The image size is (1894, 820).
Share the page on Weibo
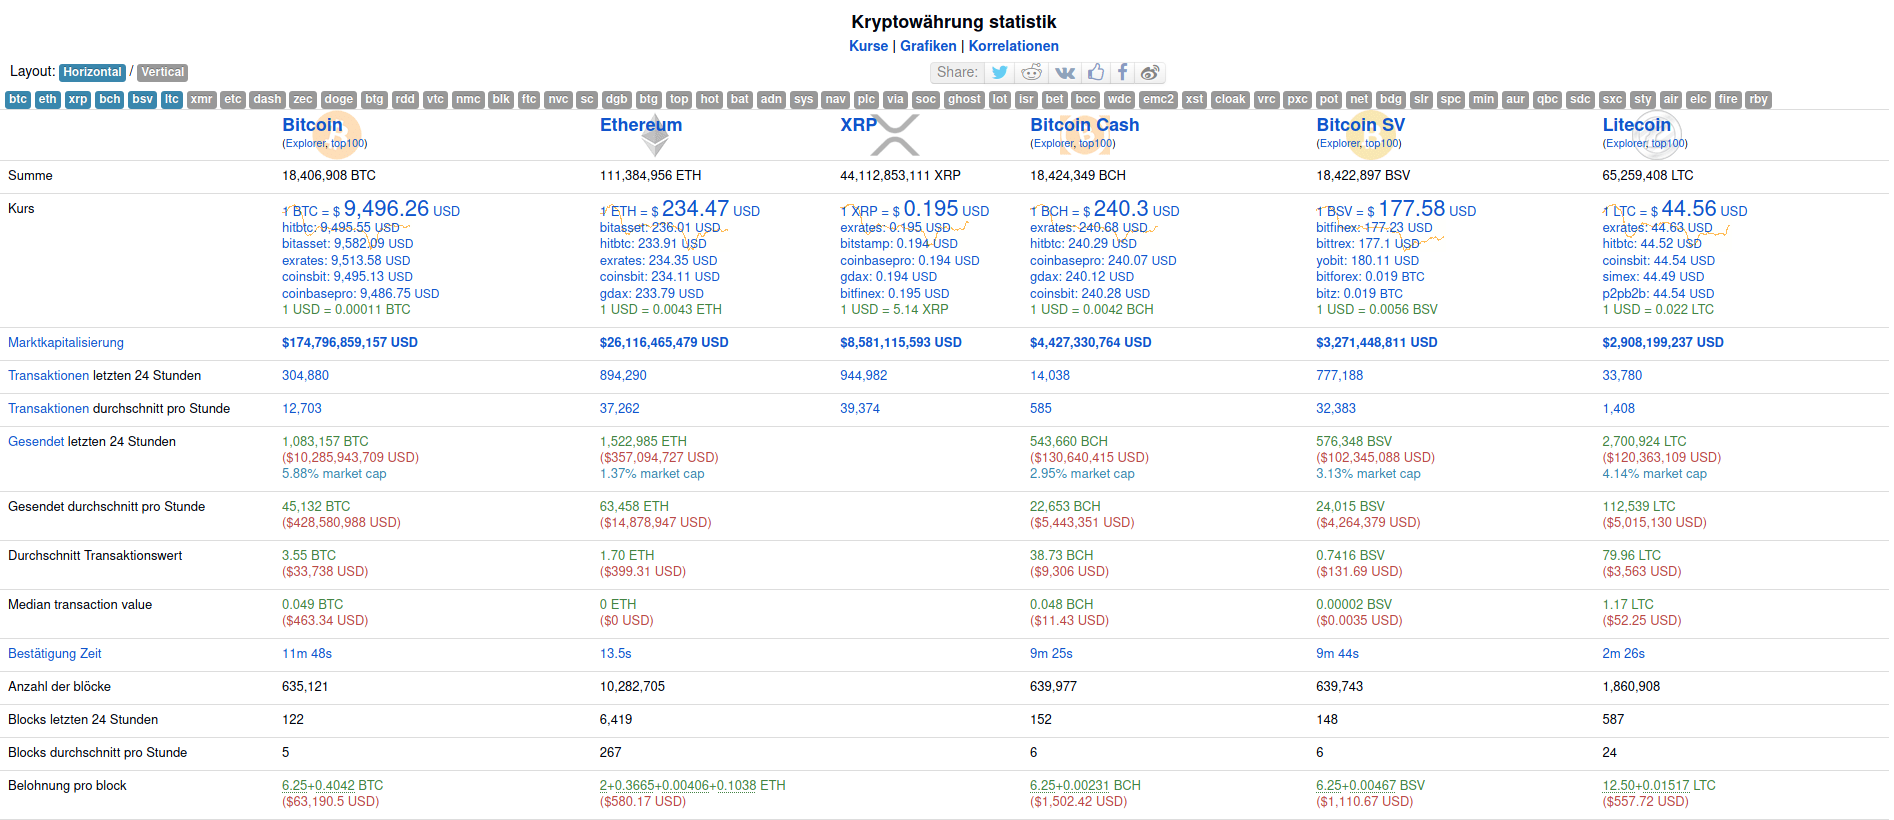click(1150, 72)
